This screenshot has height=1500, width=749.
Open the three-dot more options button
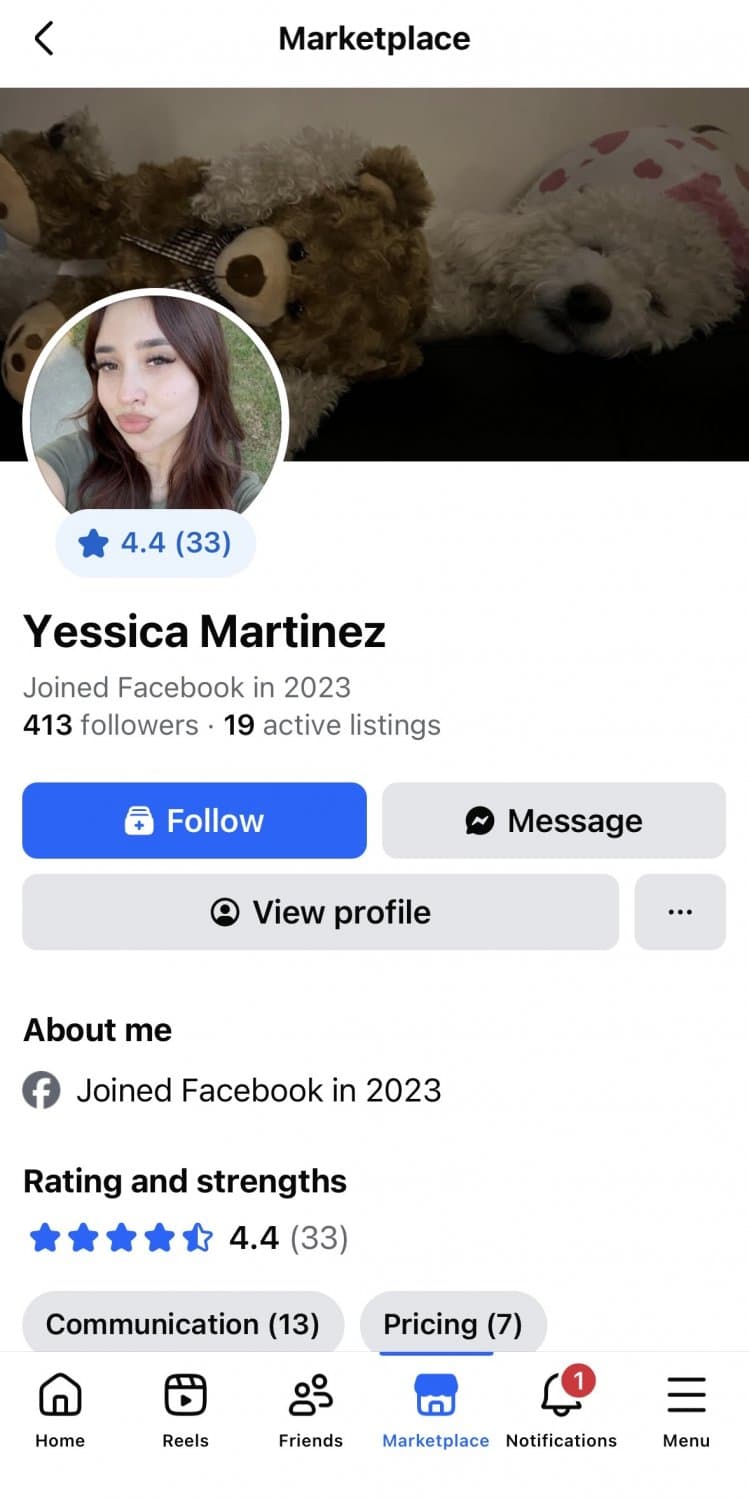[680, 912]
